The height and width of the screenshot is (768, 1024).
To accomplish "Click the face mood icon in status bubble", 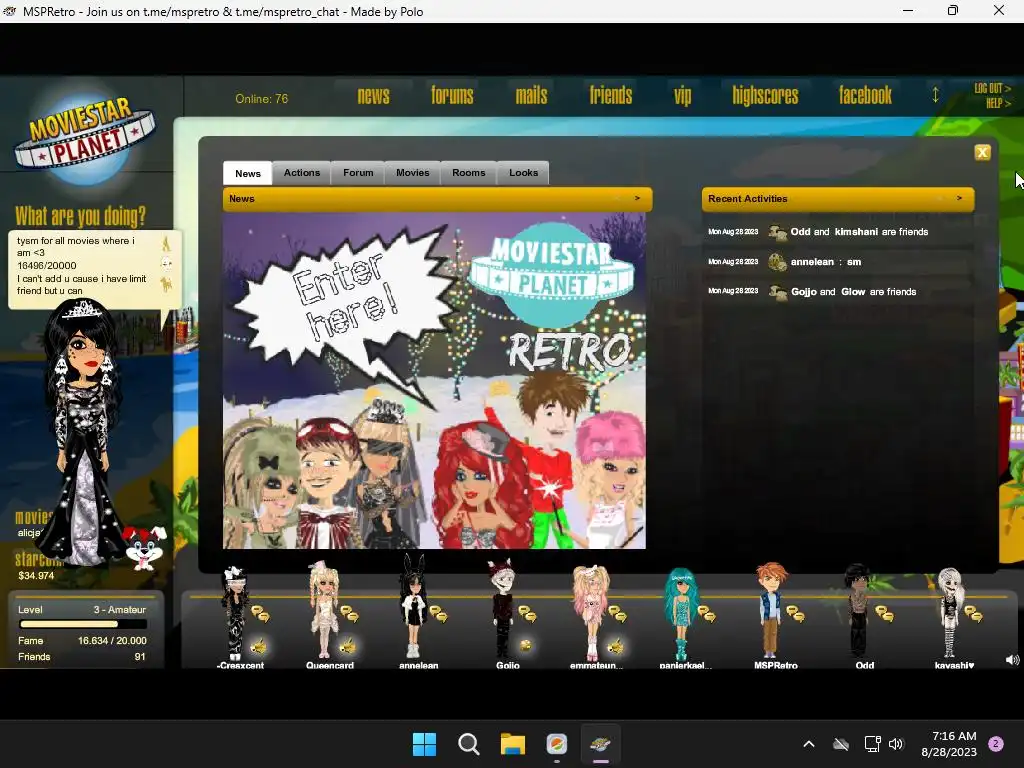I will [167, 264].
